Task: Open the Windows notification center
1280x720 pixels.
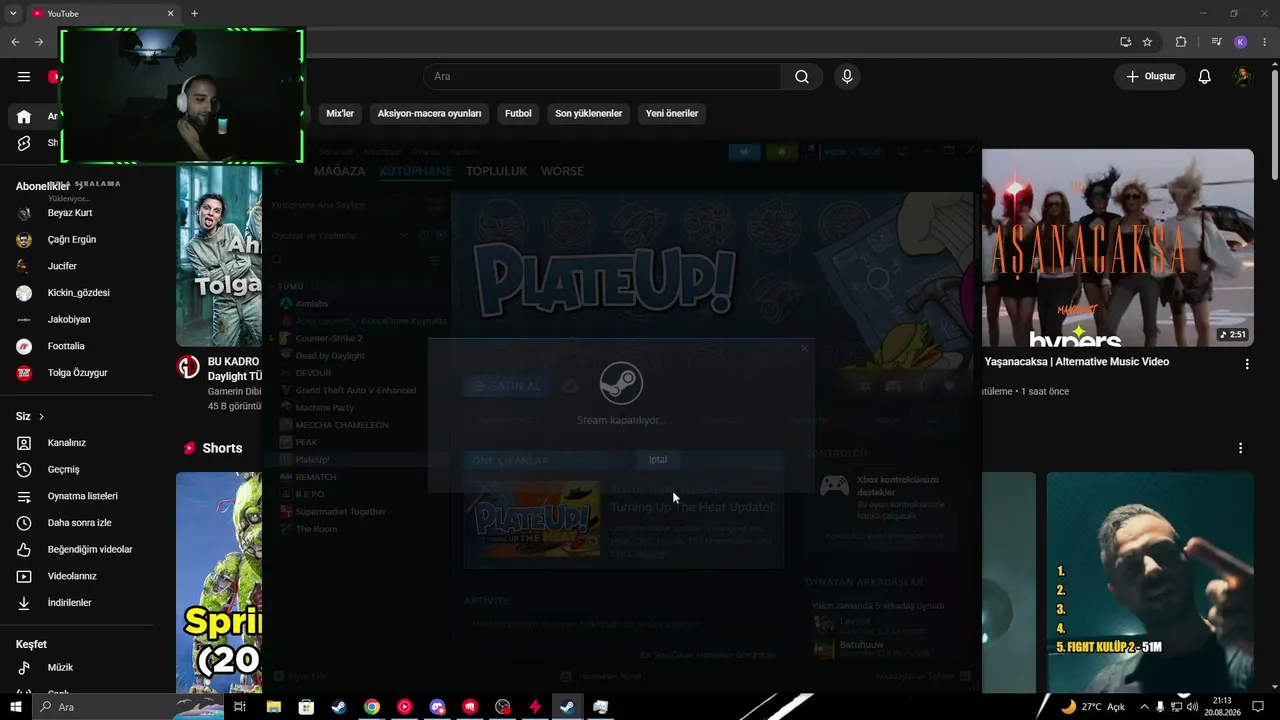Action: [x=1258, y=707]
